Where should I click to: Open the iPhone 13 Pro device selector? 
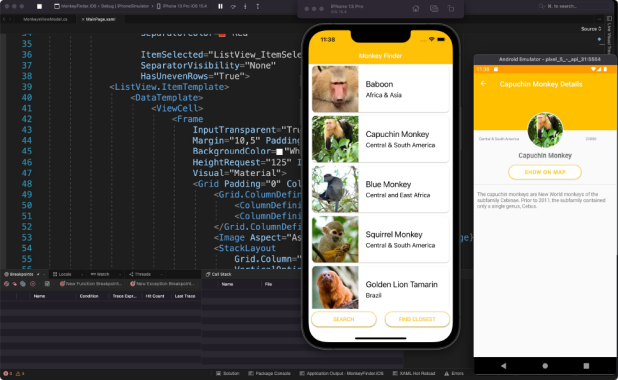point(182,6)
